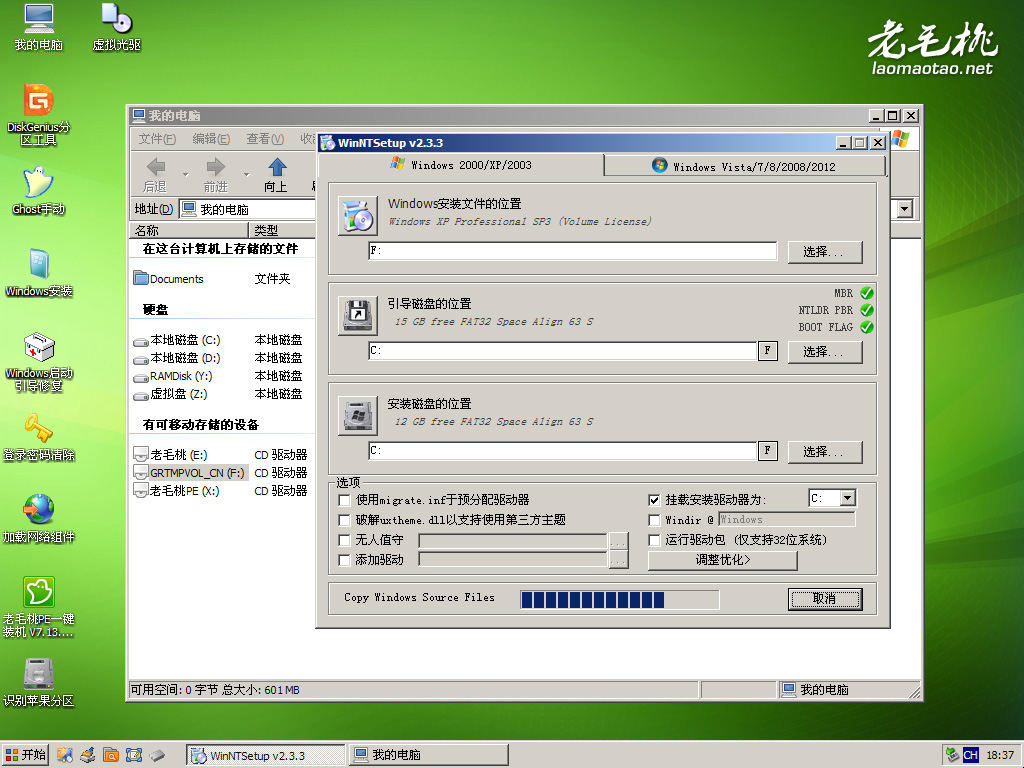Click the boot drive path field showing C:
This screenshot has width=1024, height=768.
[562, 351]
